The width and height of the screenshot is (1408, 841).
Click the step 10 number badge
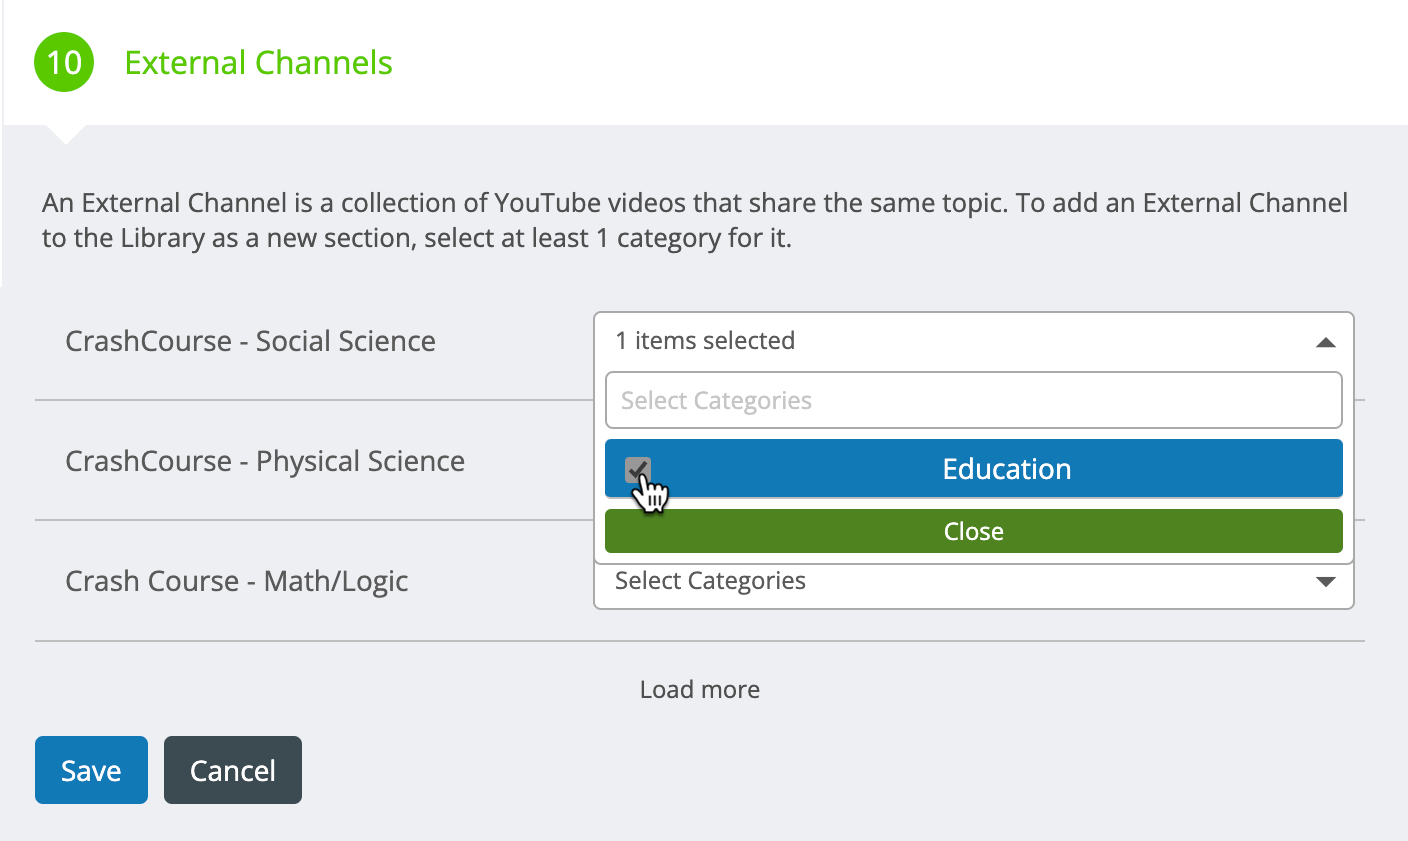[x=64, y=62]
